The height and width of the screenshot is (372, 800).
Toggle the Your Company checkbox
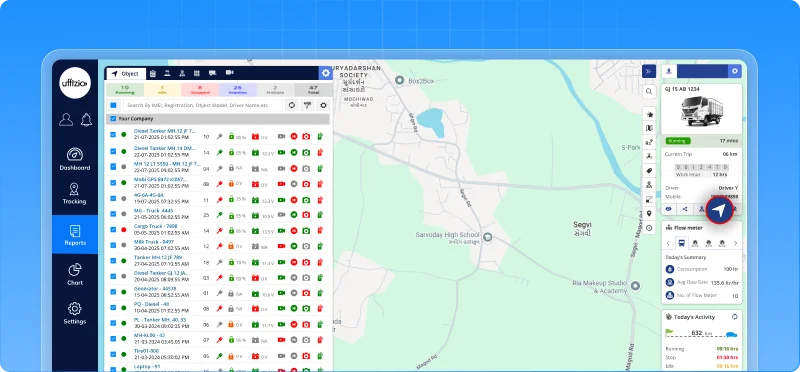tap(113, 118)
